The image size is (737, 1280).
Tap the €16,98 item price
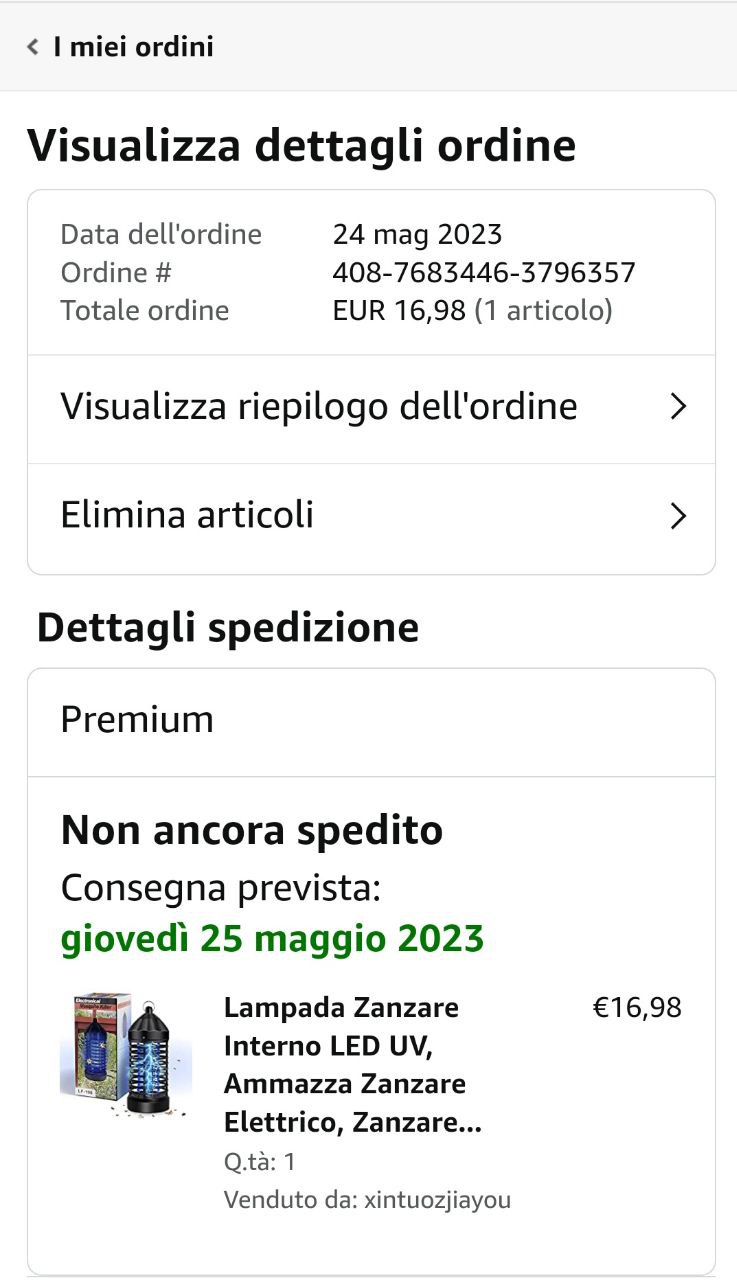point(637,1008)
